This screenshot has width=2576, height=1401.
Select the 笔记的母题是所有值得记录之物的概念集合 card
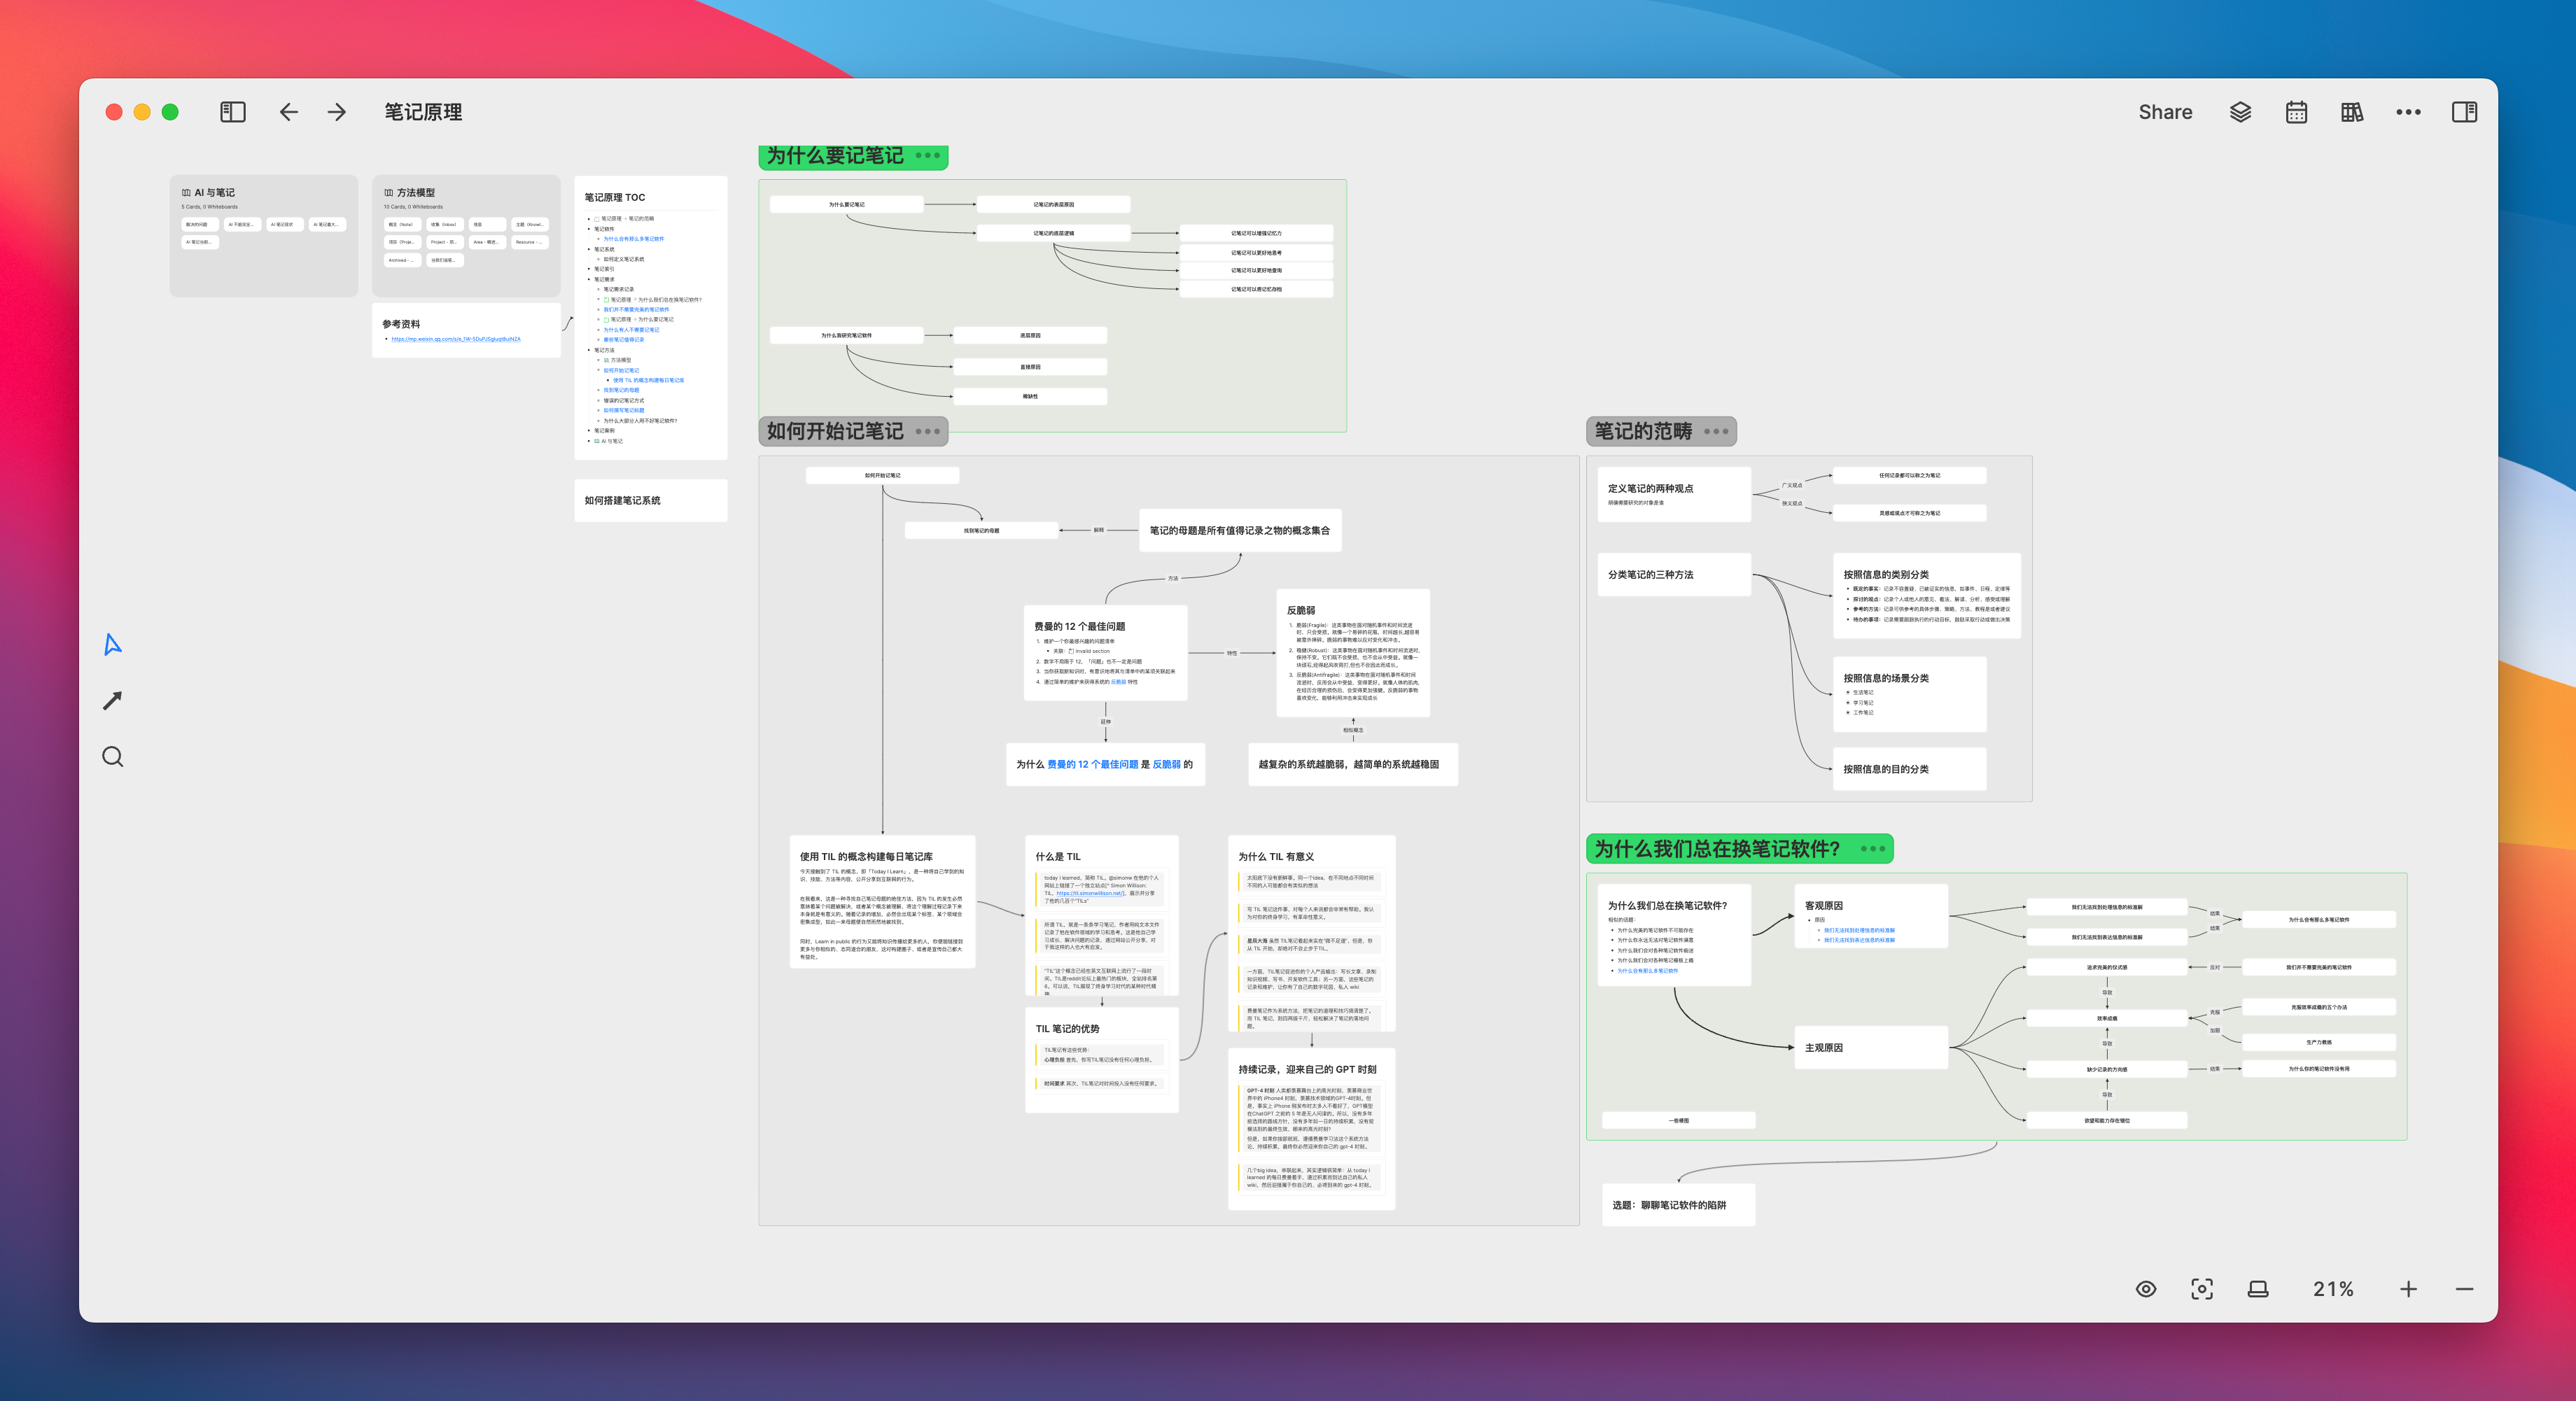(1240, 530)
